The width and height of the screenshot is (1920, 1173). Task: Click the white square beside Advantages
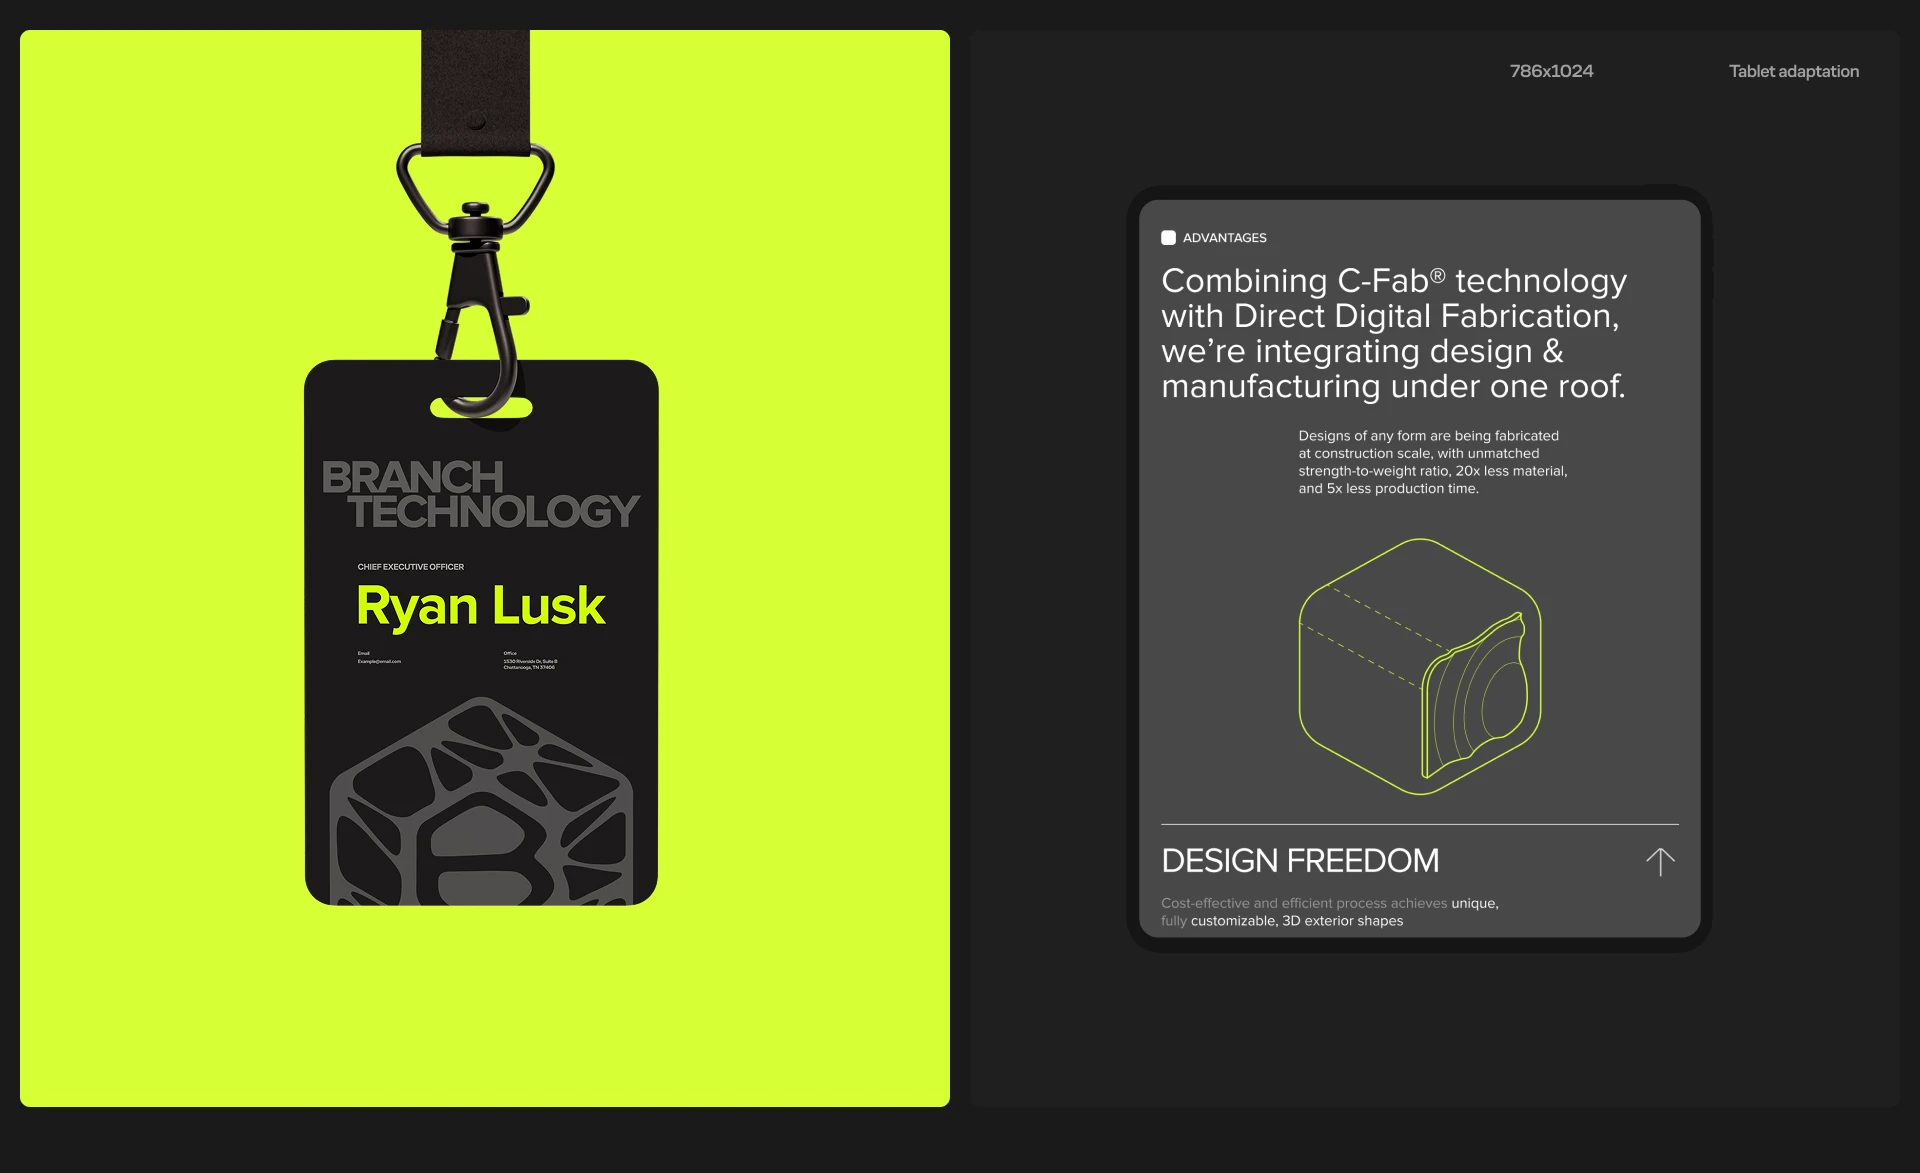pos(1168,238)
